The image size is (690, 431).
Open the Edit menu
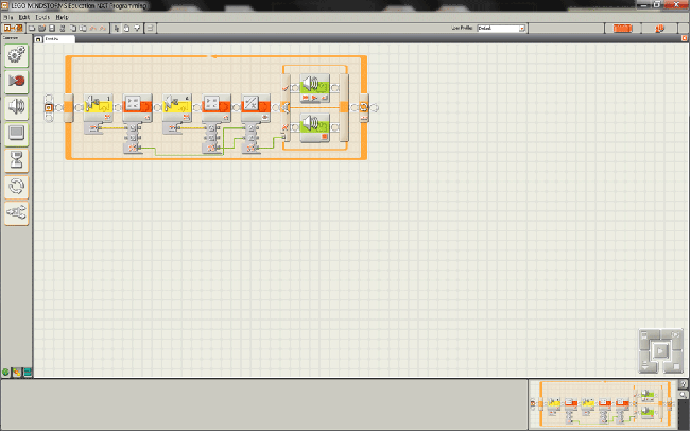(x=23, y=18)
